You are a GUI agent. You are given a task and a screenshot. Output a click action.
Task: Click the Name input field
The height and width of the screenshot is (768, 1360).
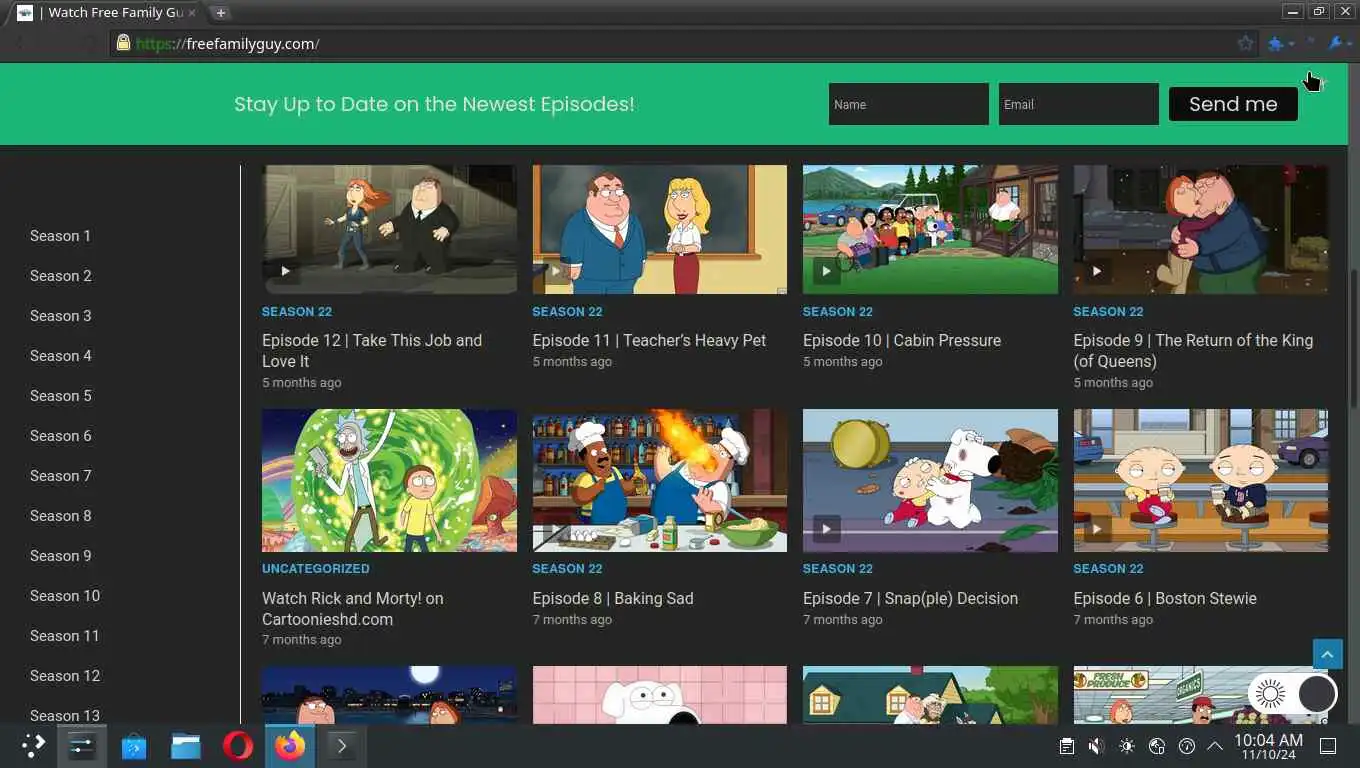(908, 104)
